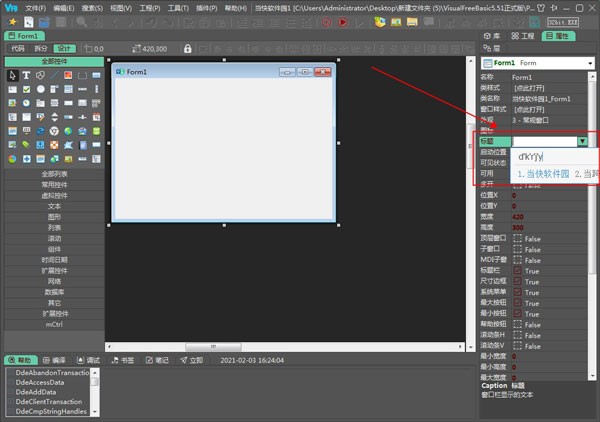The width and height of the screenshot is (600, 422).
Task: Click the red run button in toolbar
Action: coord(342,21)
